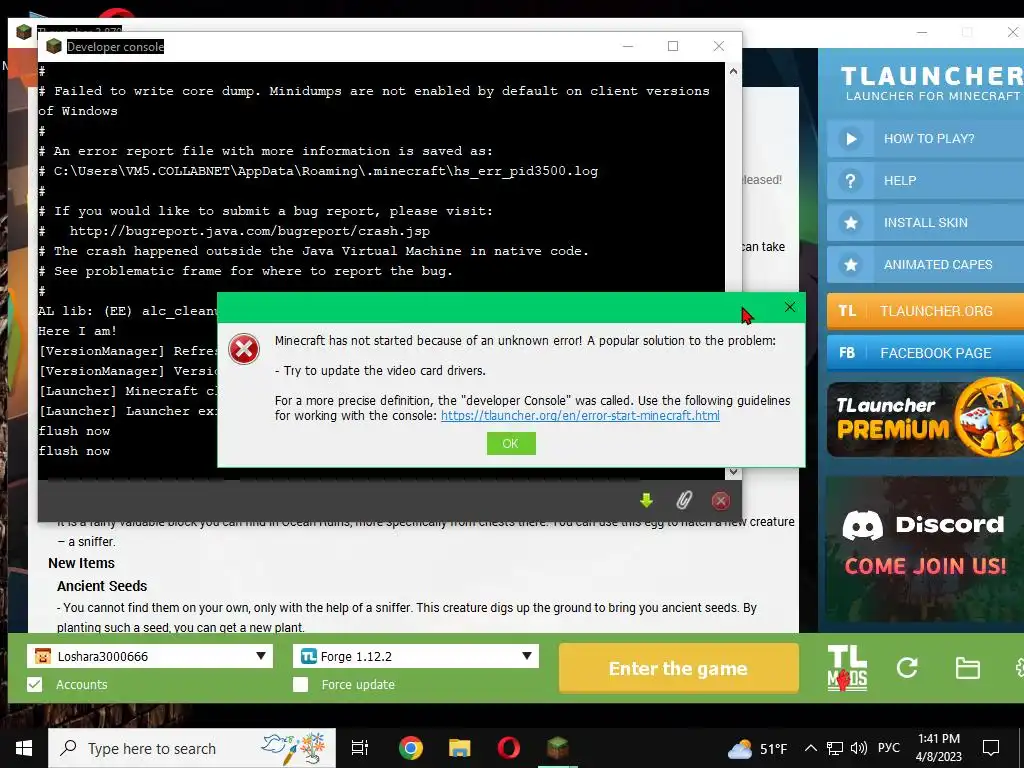Click the volume icon in system tray
This screenshot has height=768, width=1024.
(x=859, y=748)
